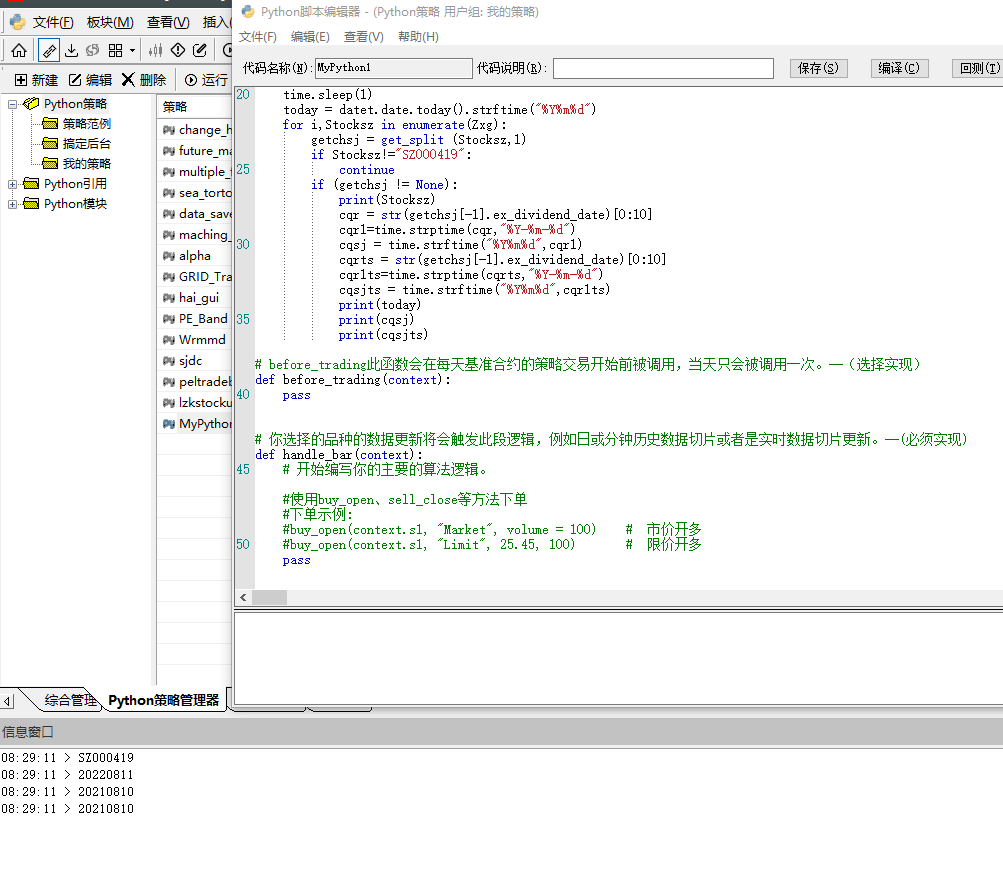This screenshot has height=883, width=1003.
Task: Click the code editor horizontal scrollbar thumb
Action: [269, 598]
